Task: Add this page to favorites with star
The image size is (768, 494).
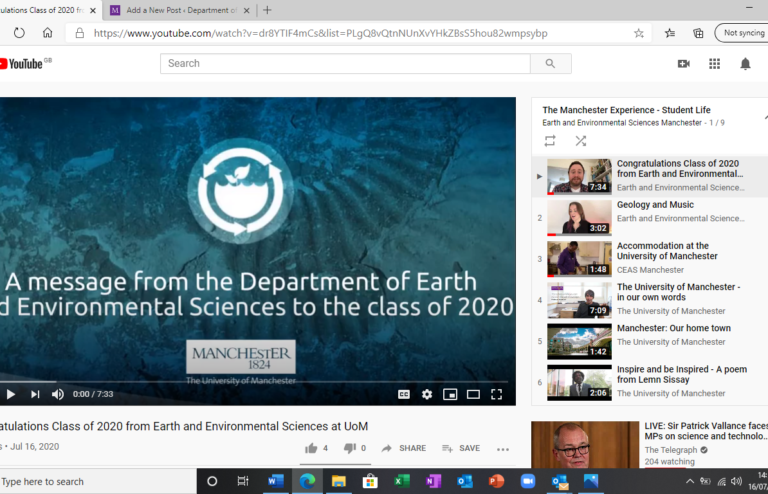Action: point(639,33)
